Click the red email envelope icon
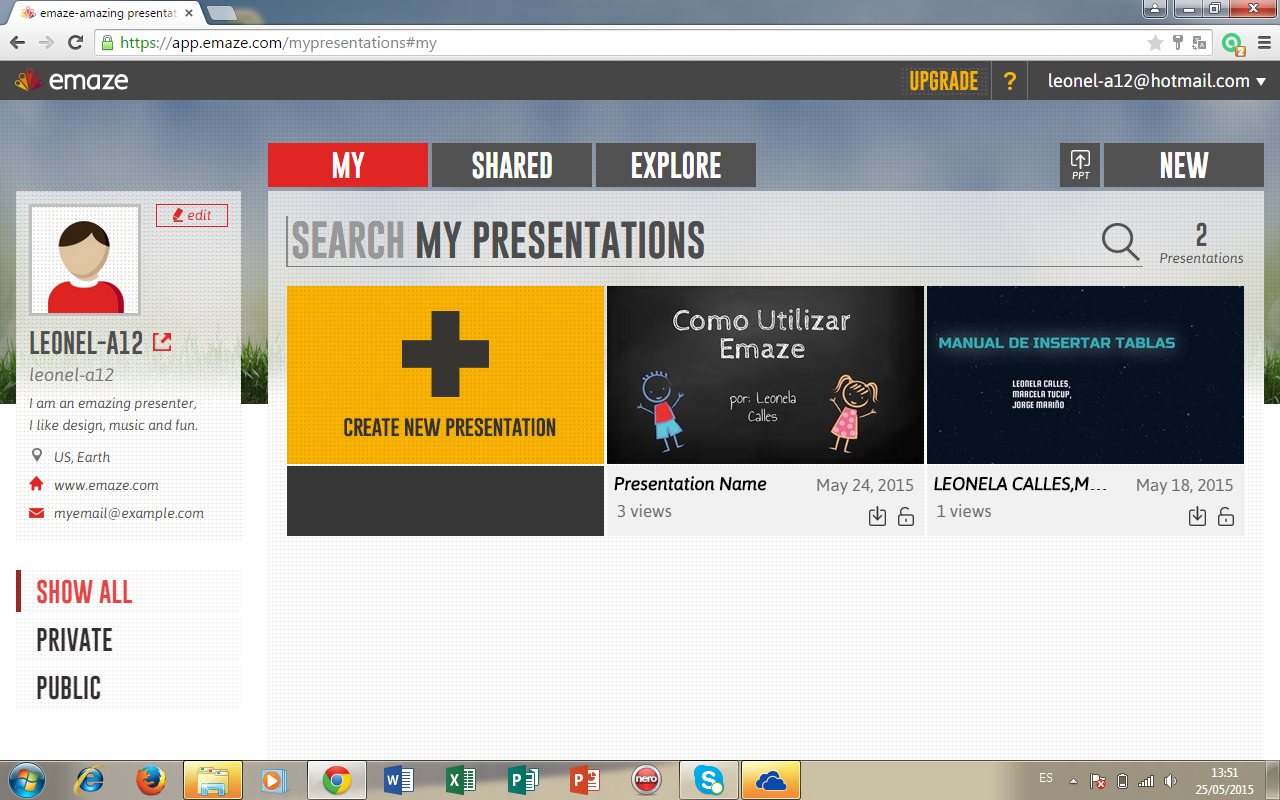 click(37, 513)
